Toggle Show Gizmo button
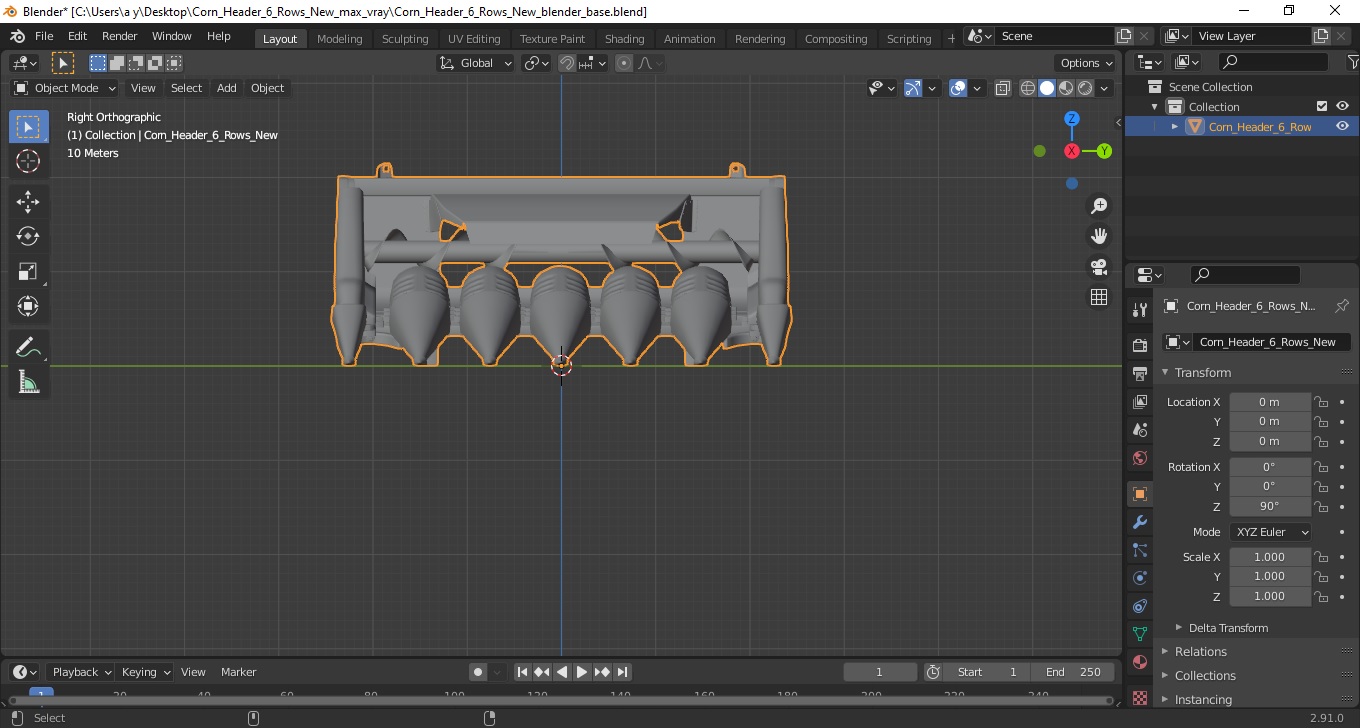 pos(913,88)
